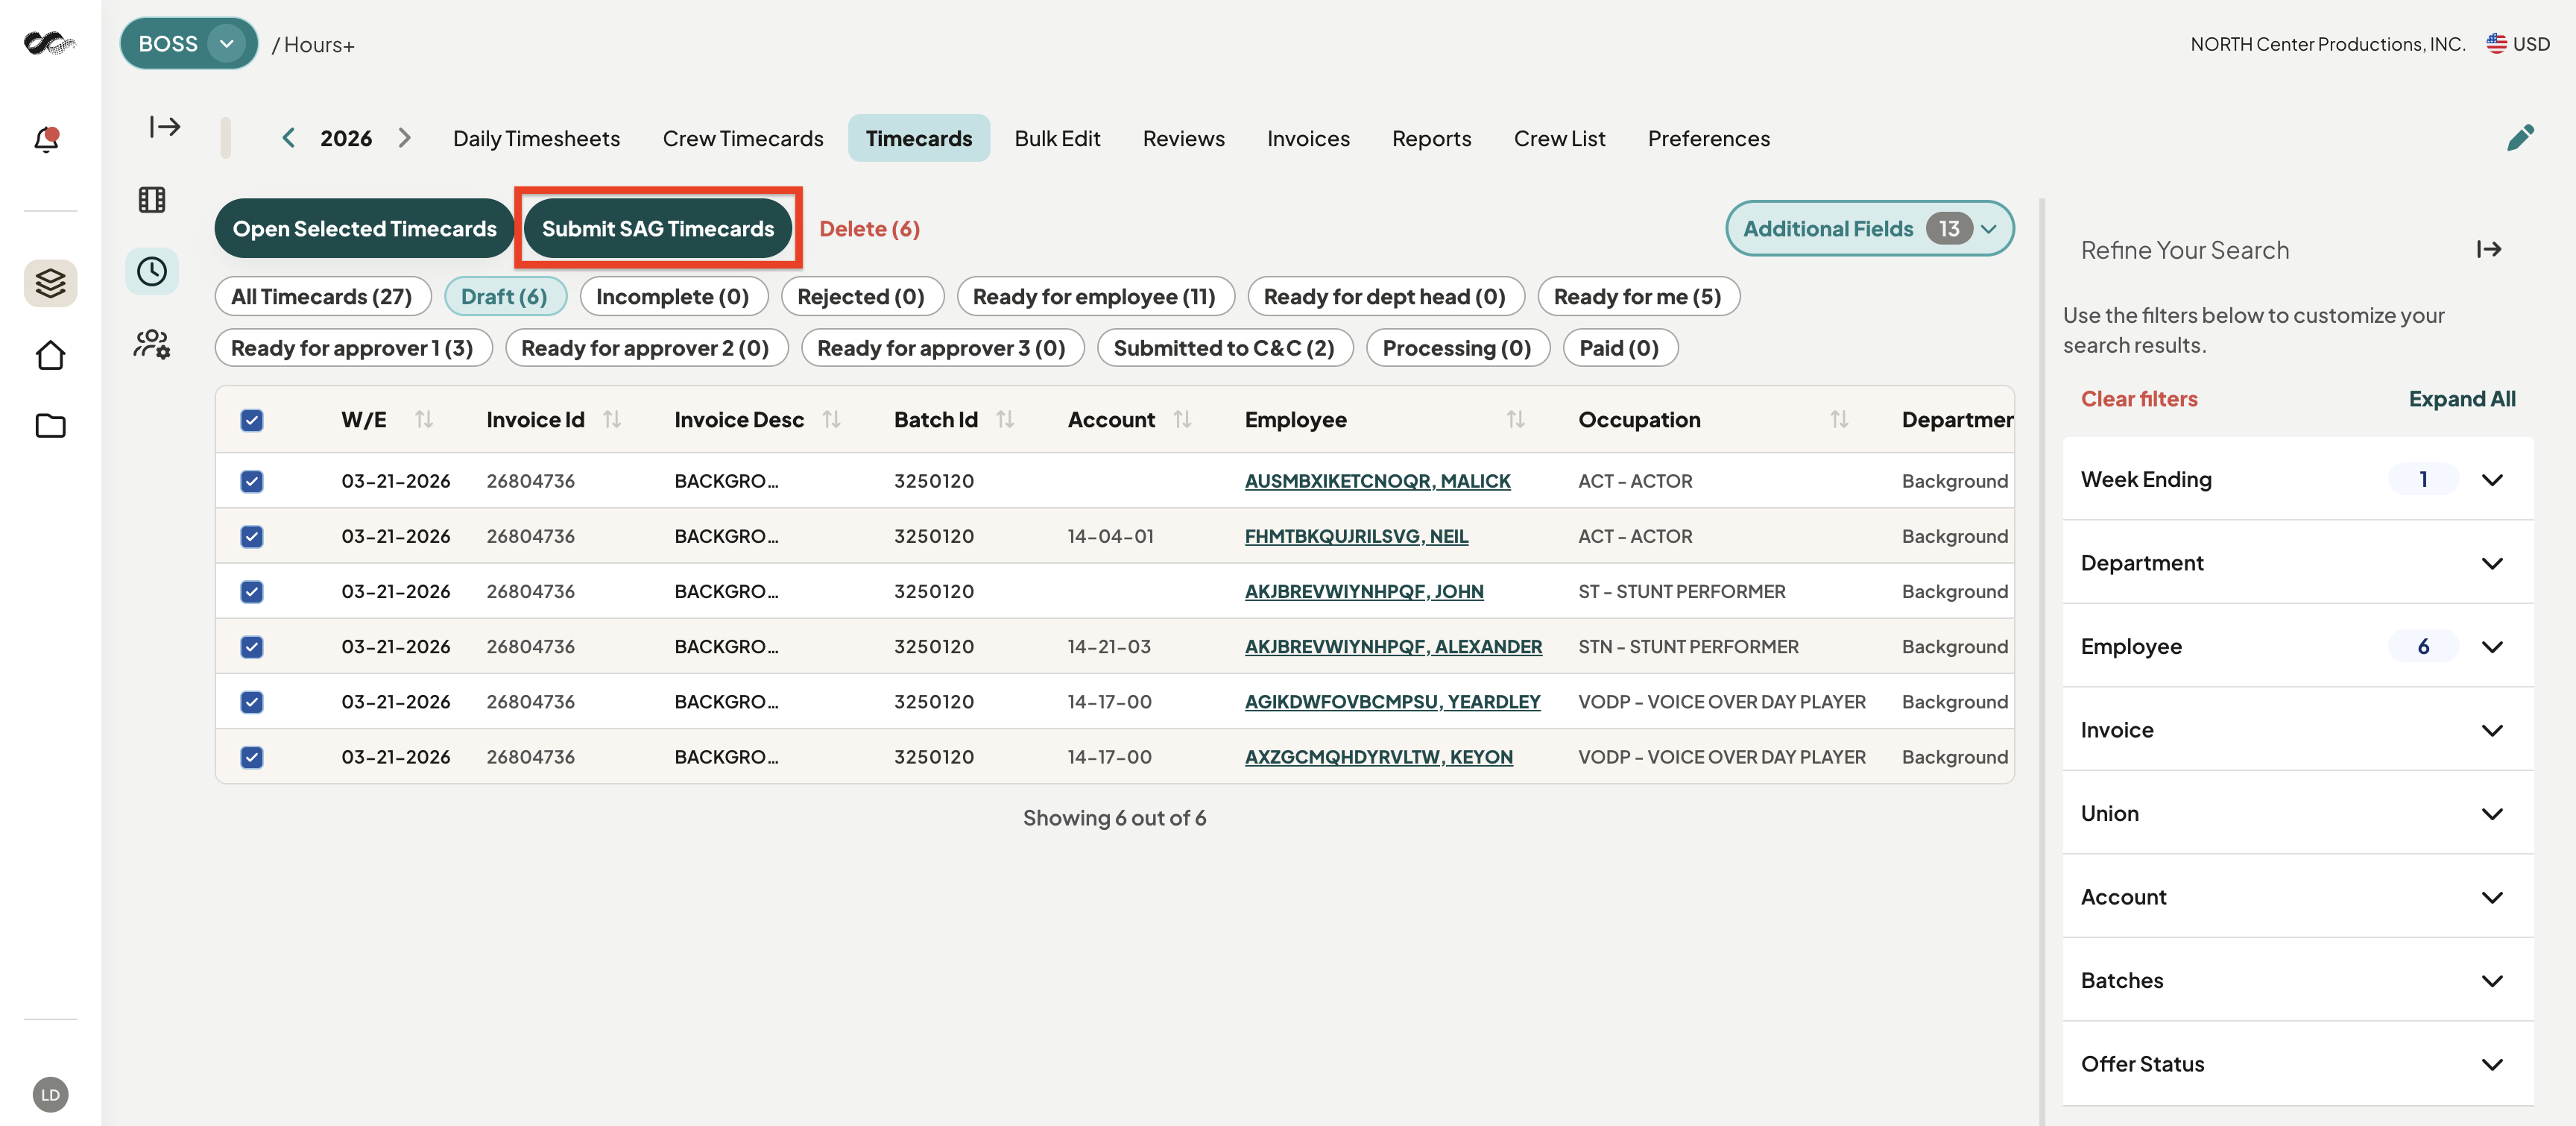Open the folder sidebar icon
Viewport: 2576px width, 1126px height.
click(x=50, y=425)
